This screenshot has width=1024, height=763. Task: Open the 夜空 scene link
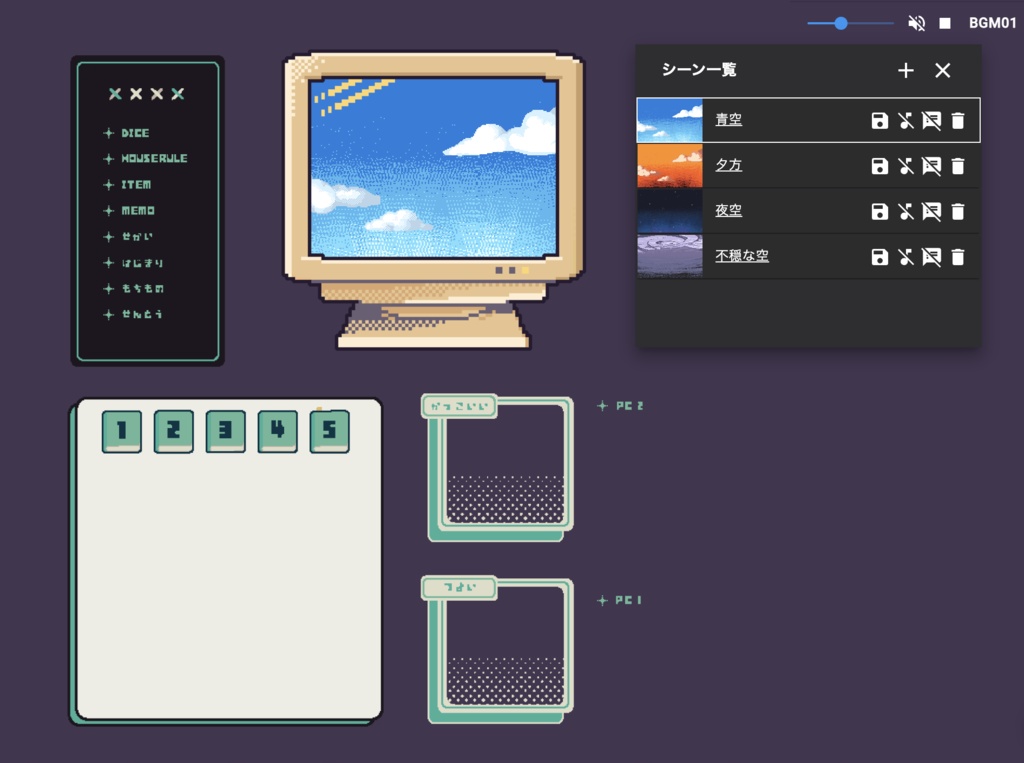point(728,210)
